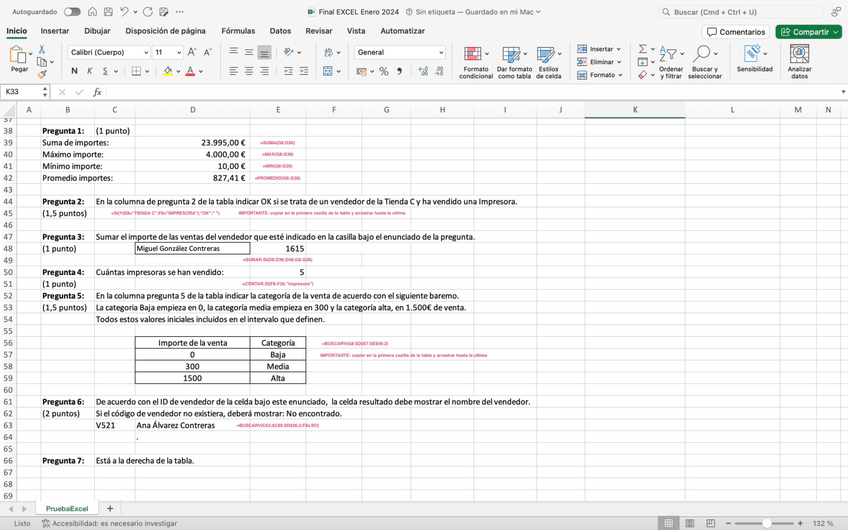Switch to the Insertar ribbon tab

[x=55, y=31]
